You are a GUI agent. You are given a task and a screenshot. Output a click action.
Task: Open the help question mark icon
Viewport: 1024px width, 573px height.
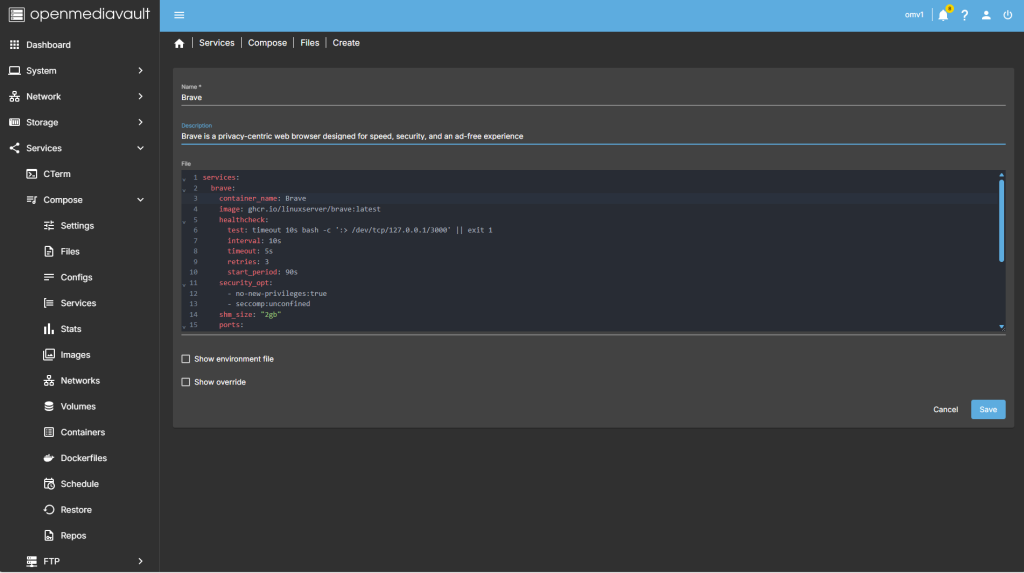[965, 15]
